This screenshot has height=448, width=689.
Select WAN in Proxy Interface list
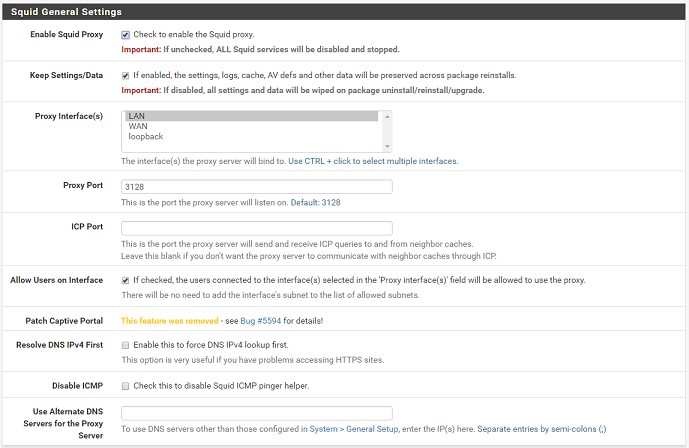251,126
